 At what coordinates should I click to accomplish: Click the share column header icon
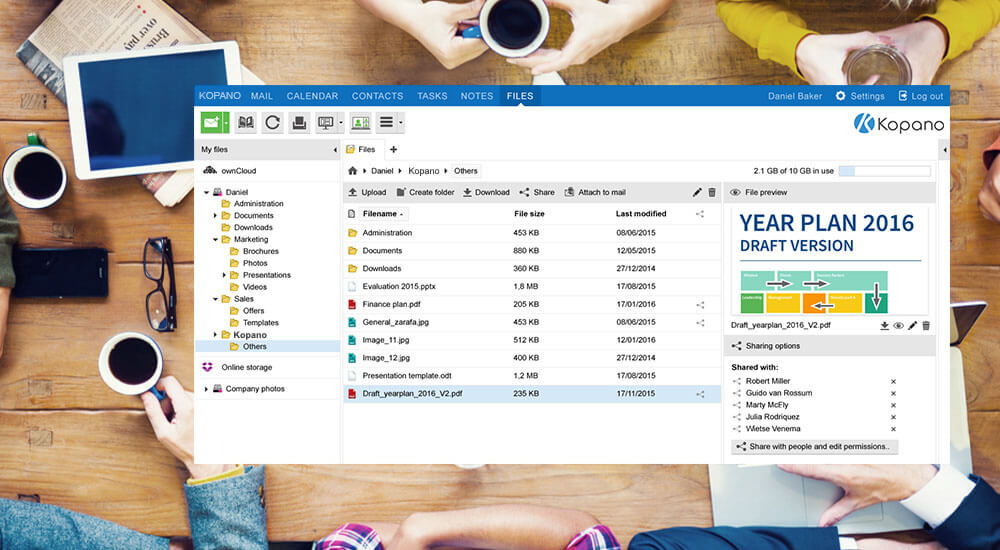pyautogui.click(x=700, y=214)
